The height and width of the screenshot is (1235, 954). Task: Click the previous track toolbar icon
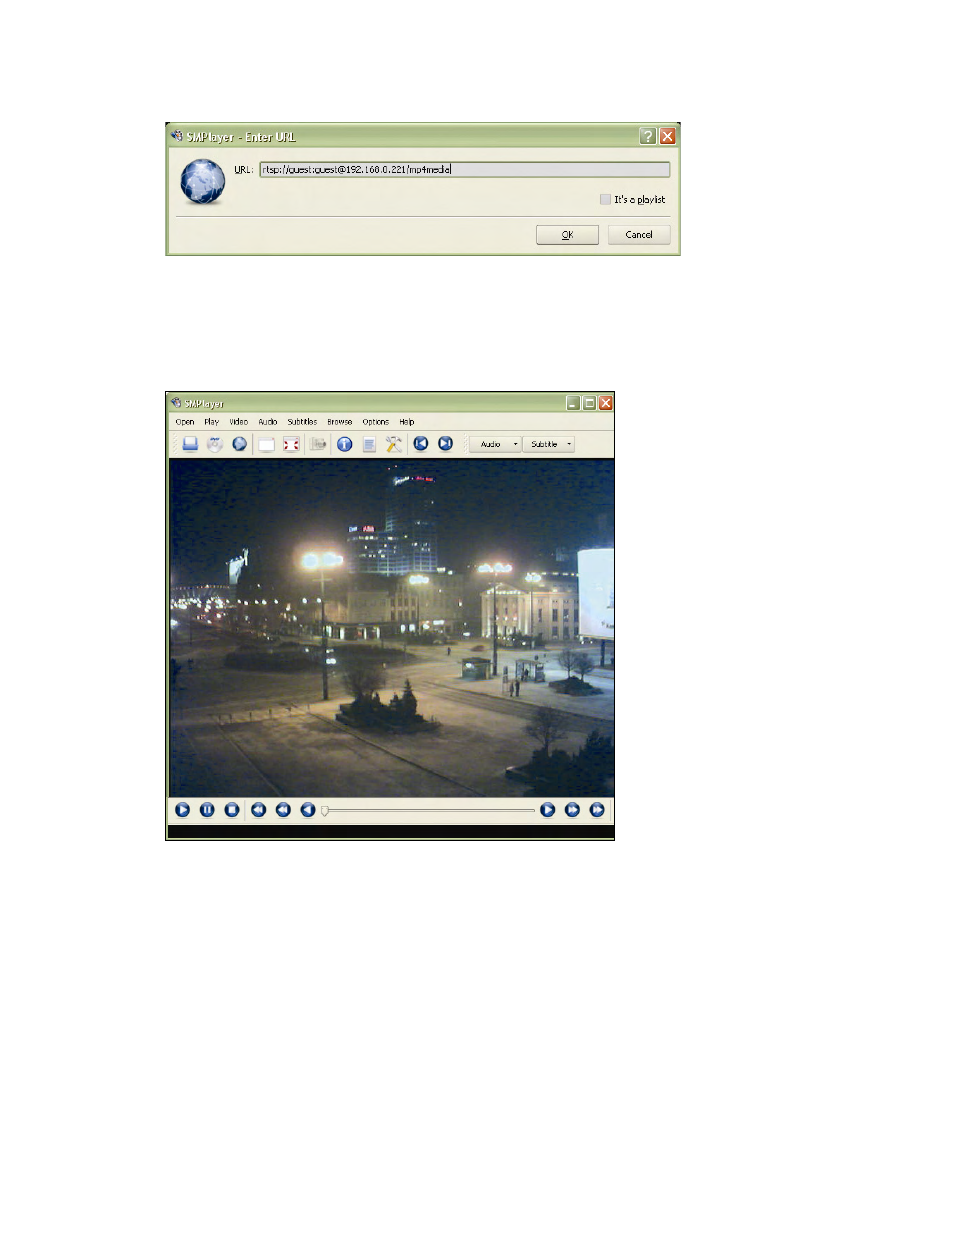pyautogui.click(x=421, y=444)
